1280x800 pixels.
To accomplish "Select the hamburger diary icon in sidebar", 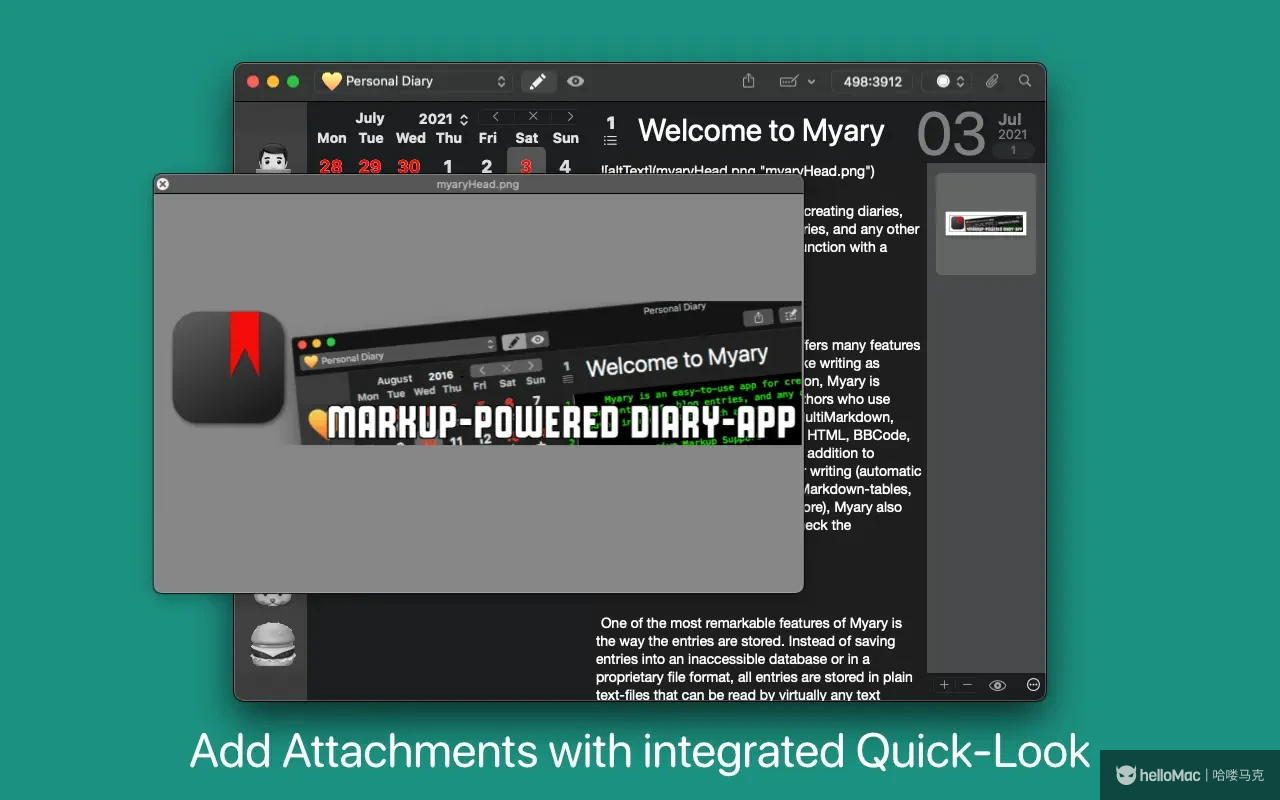I will tap(272, 644).
